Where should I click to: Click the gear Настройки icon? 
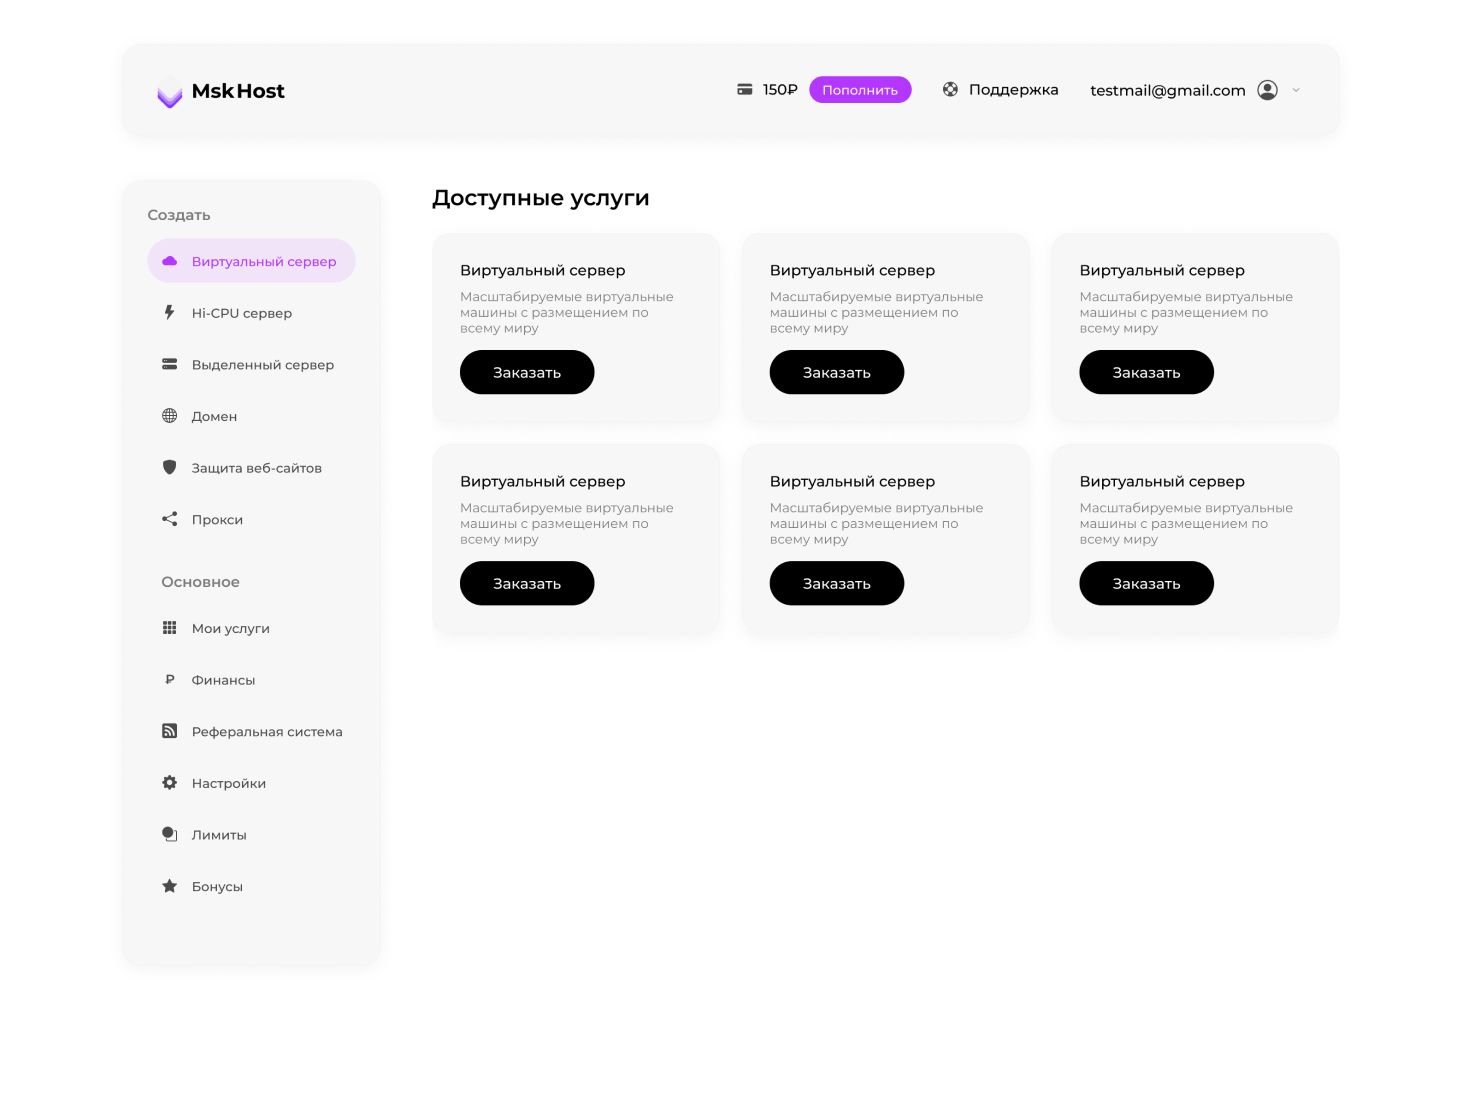(169, 783)
